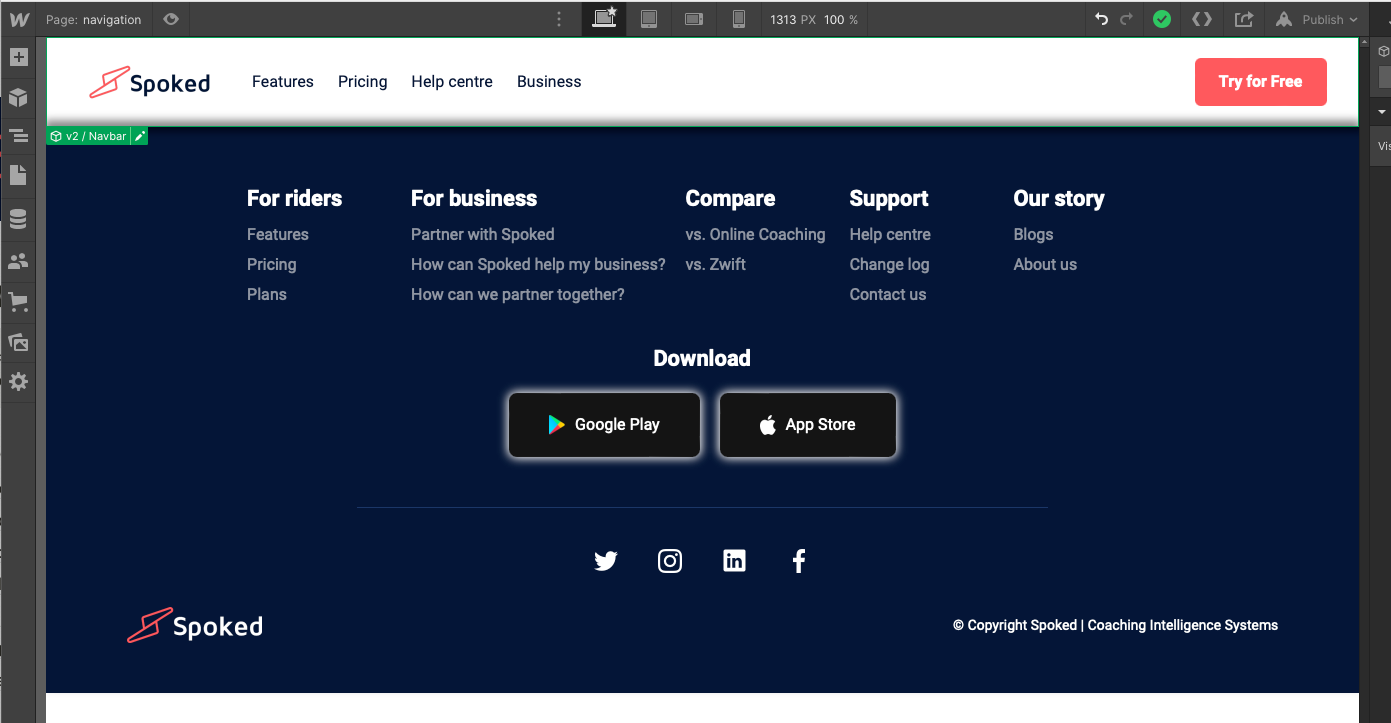Select Help centre in the top navbar
The height and width of the screenshot is (723, 1391).
coord(452,82)
